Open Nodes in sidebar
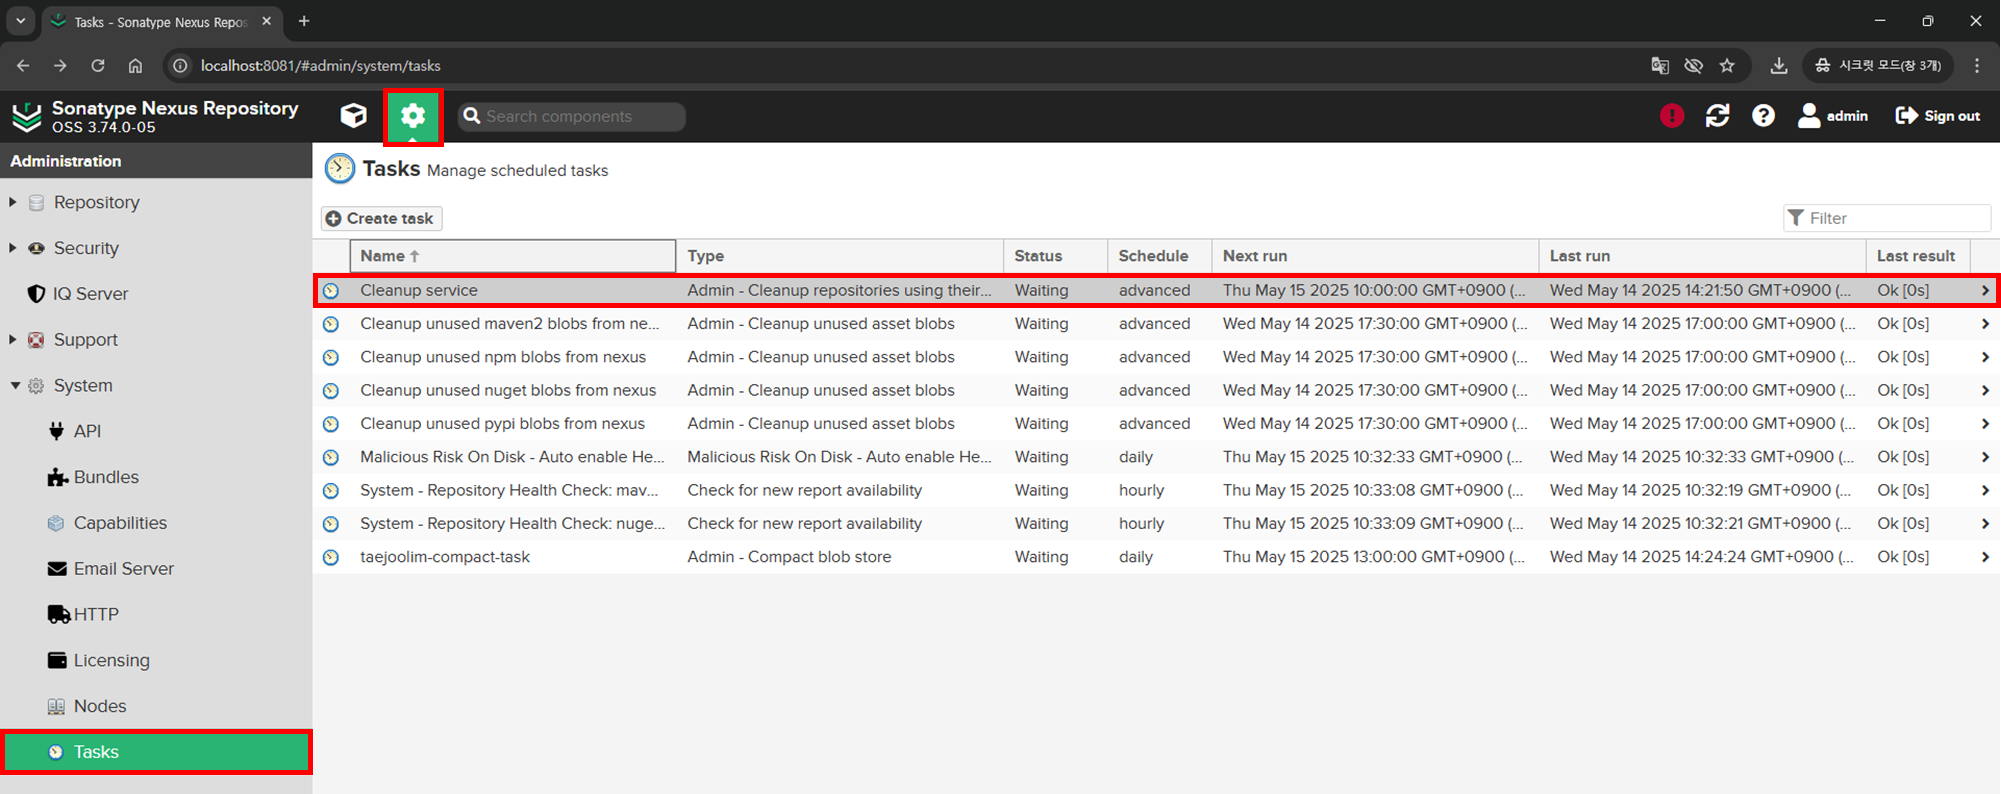This screenshot has width=2001, height=794. pos(99,706)
